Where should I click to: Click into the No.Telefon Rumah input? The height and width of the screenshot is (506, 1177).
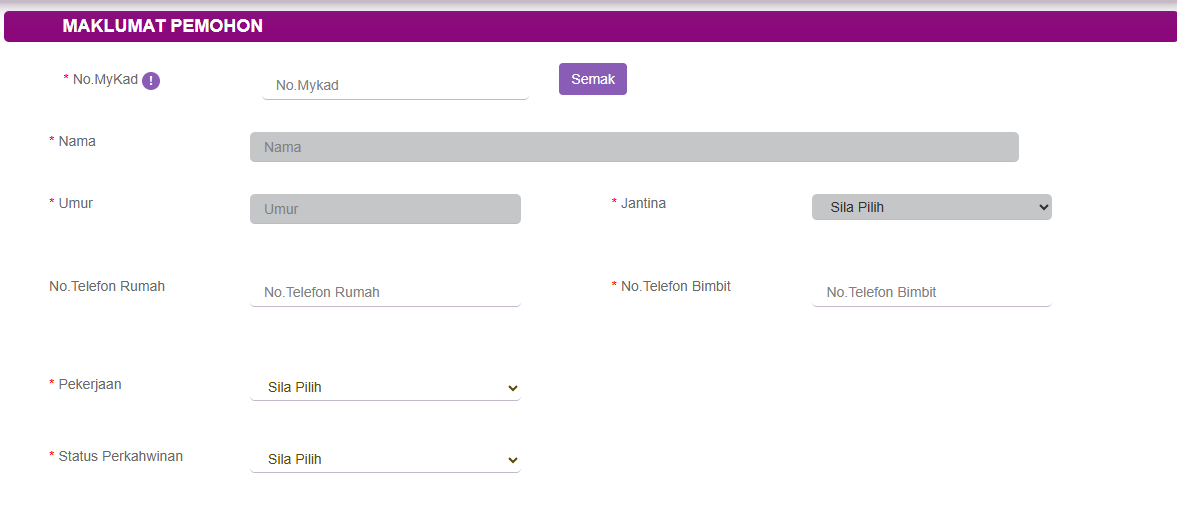tap(385, 292)
